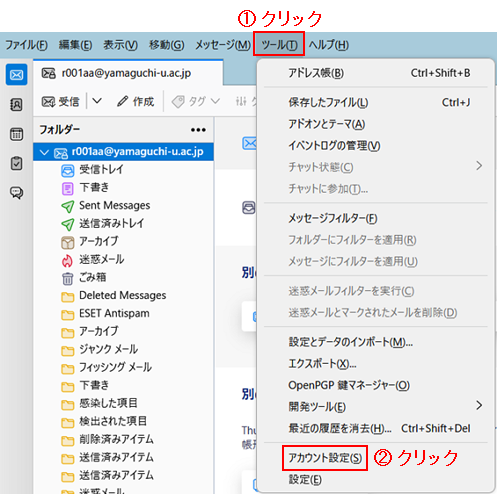Open the Mail space icon in sidebar
Viewport: 497px width, 494px height.
pyautogui.click(x=16, y=75)
